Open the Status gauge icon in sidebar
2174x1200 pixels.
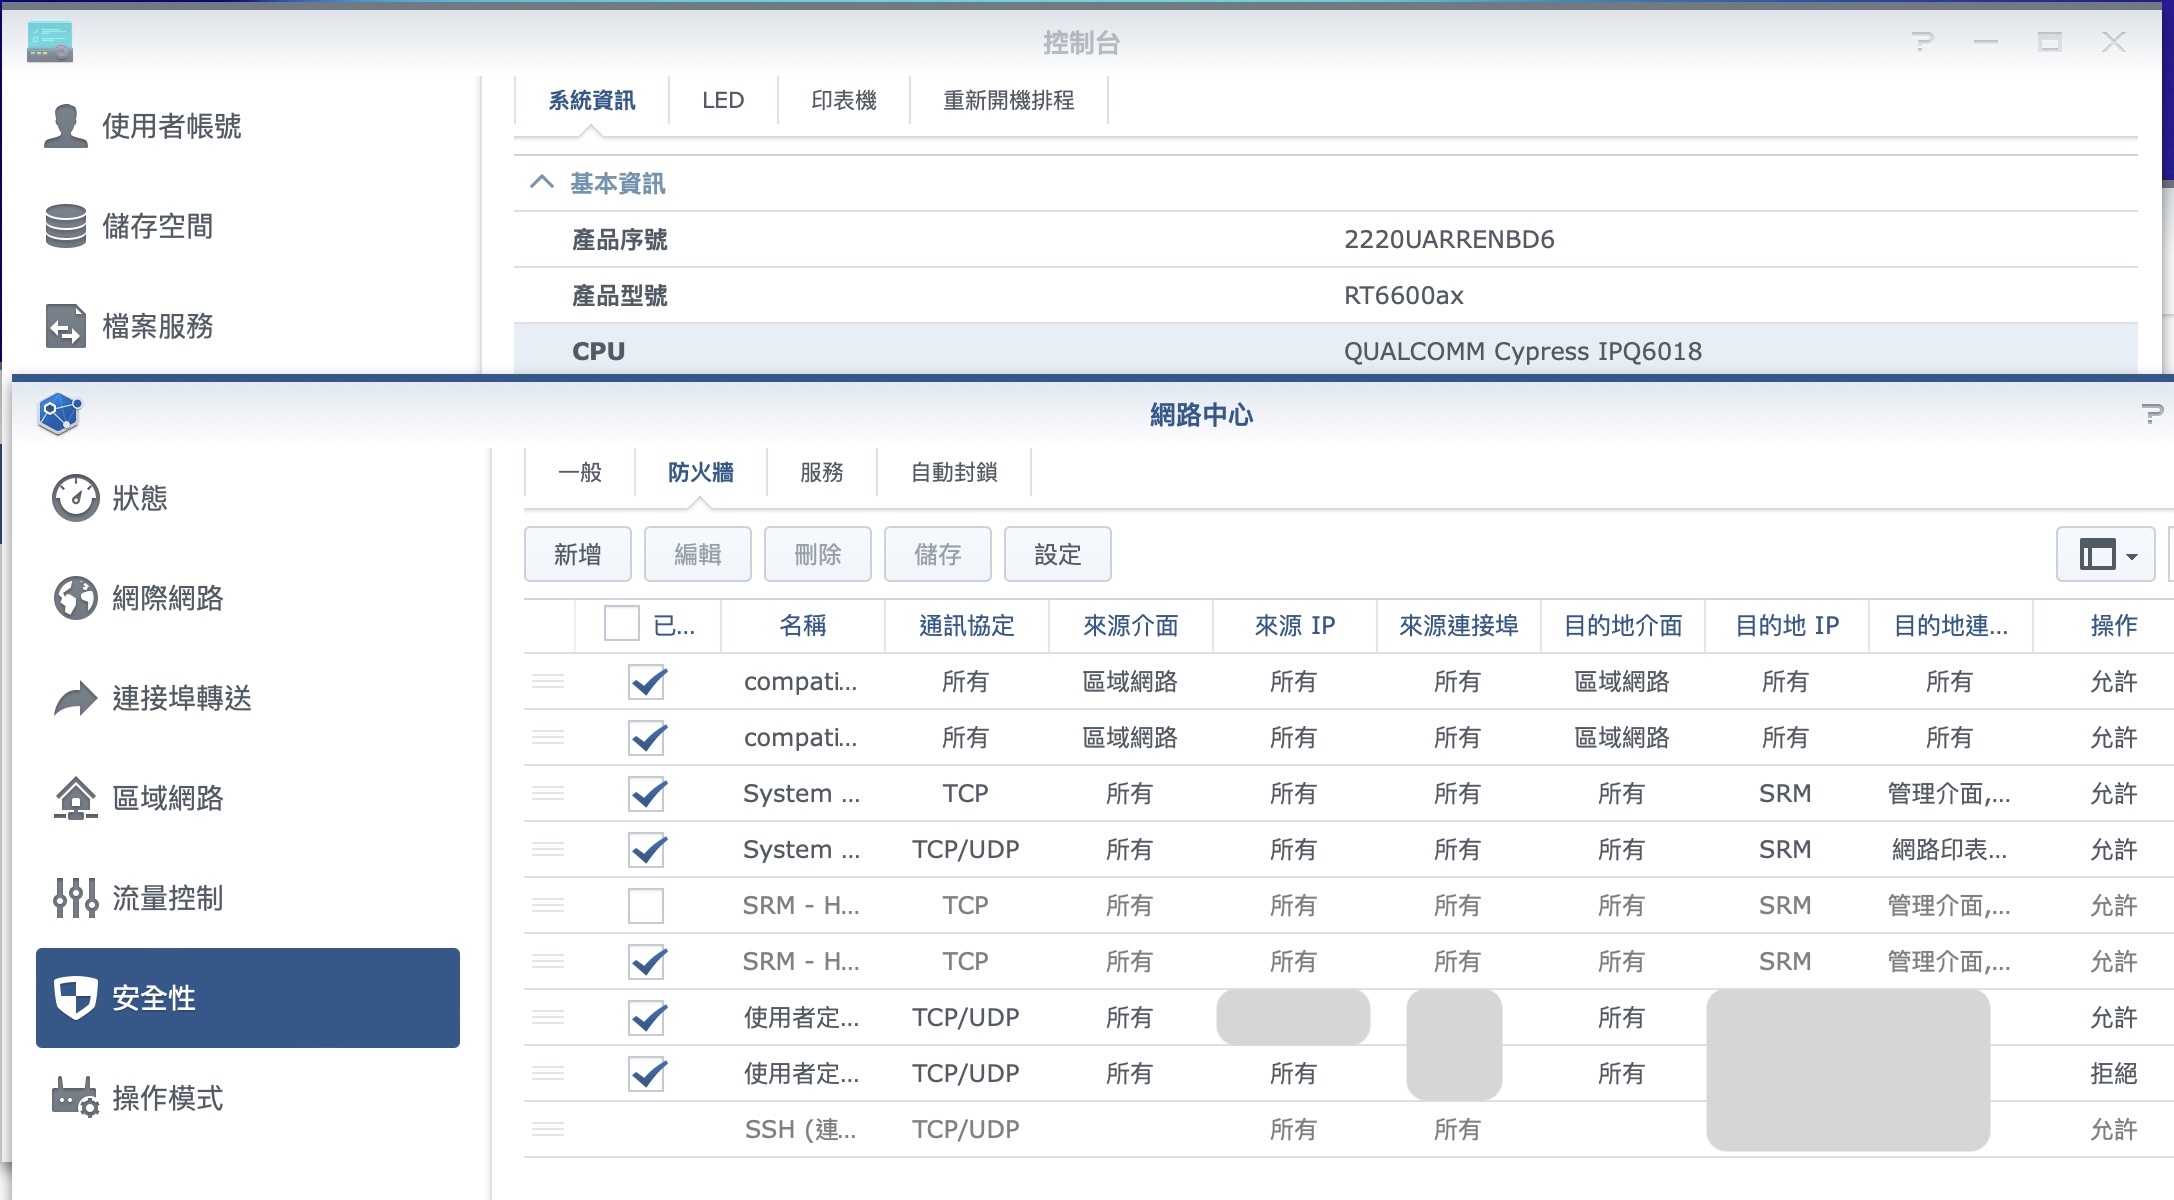(76, 498)
